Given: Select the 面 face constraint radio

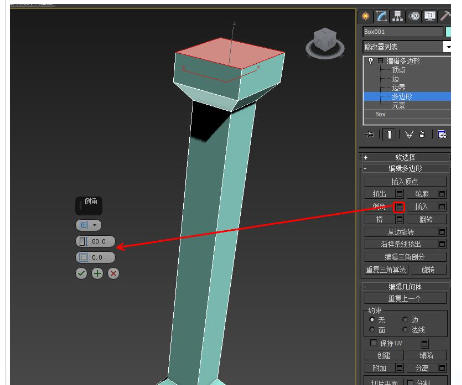Looking at the screenshot, I should point(372,329).
